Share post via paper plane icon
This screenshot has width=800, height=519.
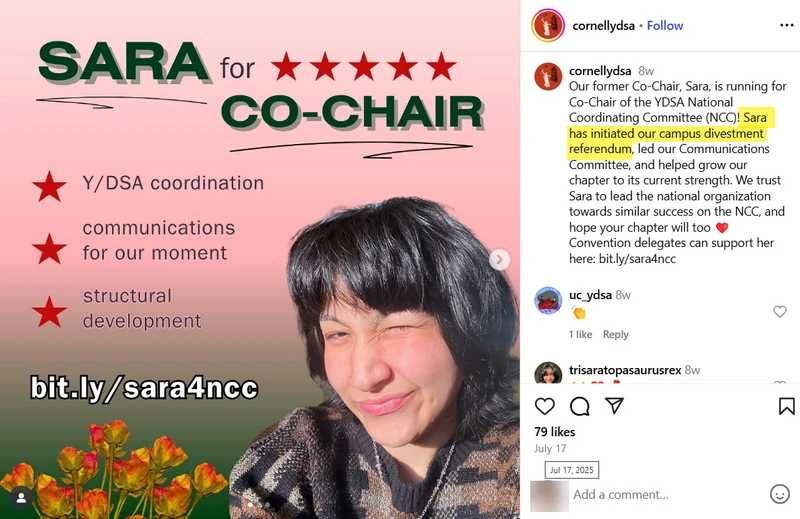click(614, 406)
